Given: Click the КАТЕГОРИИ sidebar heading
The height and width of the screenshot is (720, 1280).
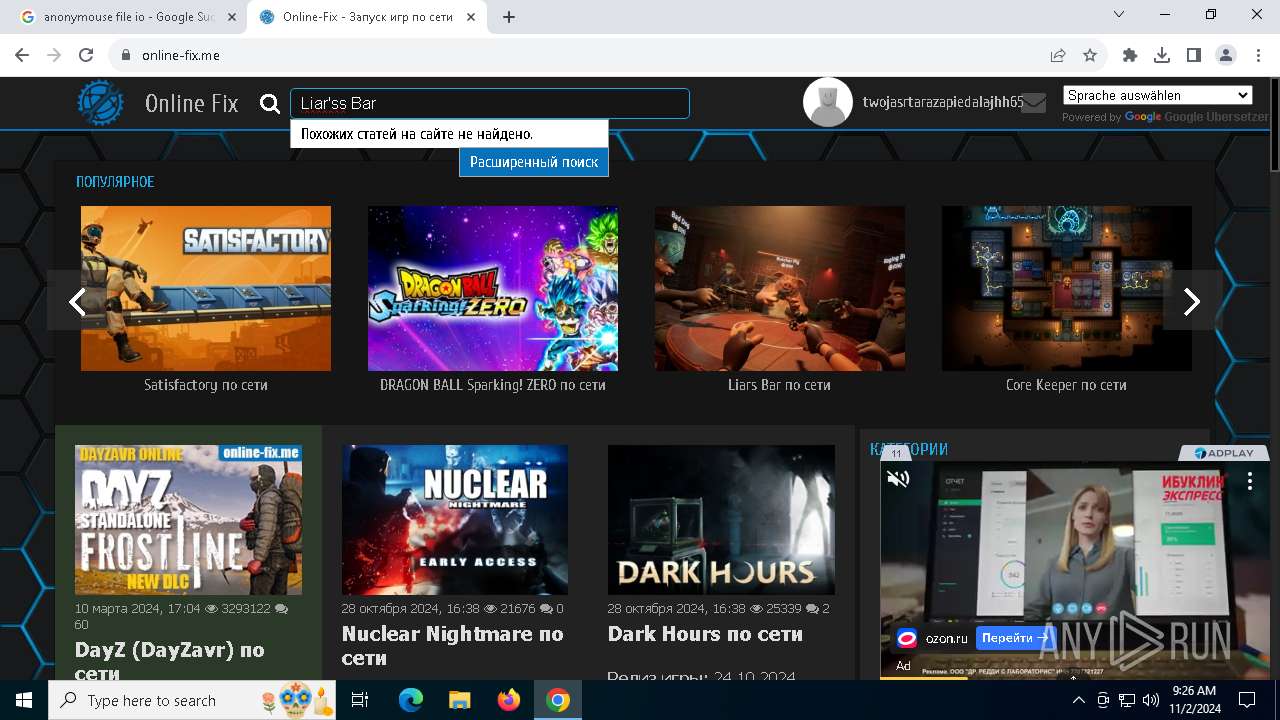Looking at the screenshot, I should click(x=909, y=450).
